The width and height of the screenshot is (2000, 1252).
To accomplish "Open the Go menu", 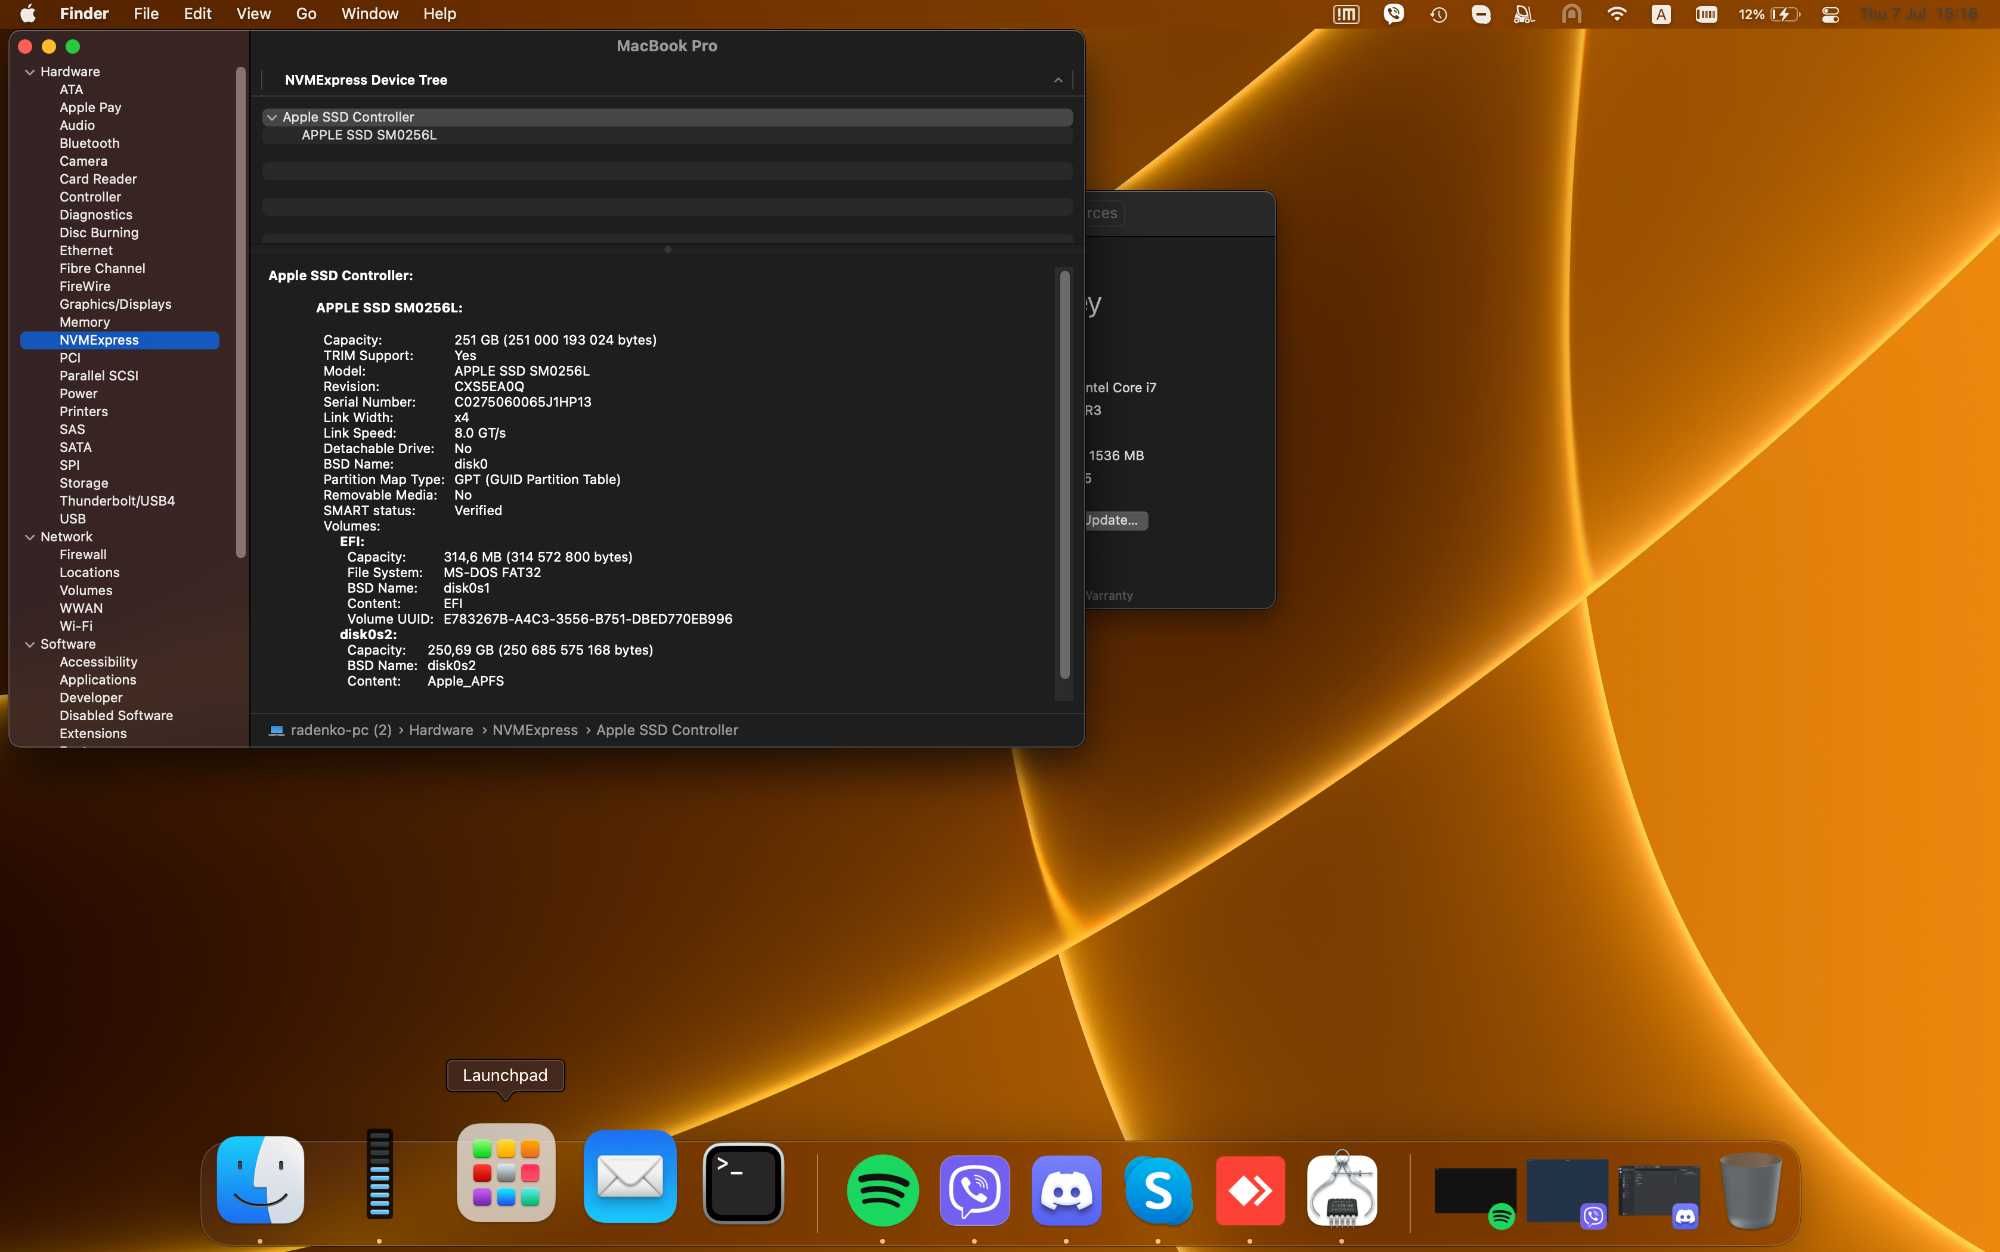I will pyautogui.click(x=306, y=14).
